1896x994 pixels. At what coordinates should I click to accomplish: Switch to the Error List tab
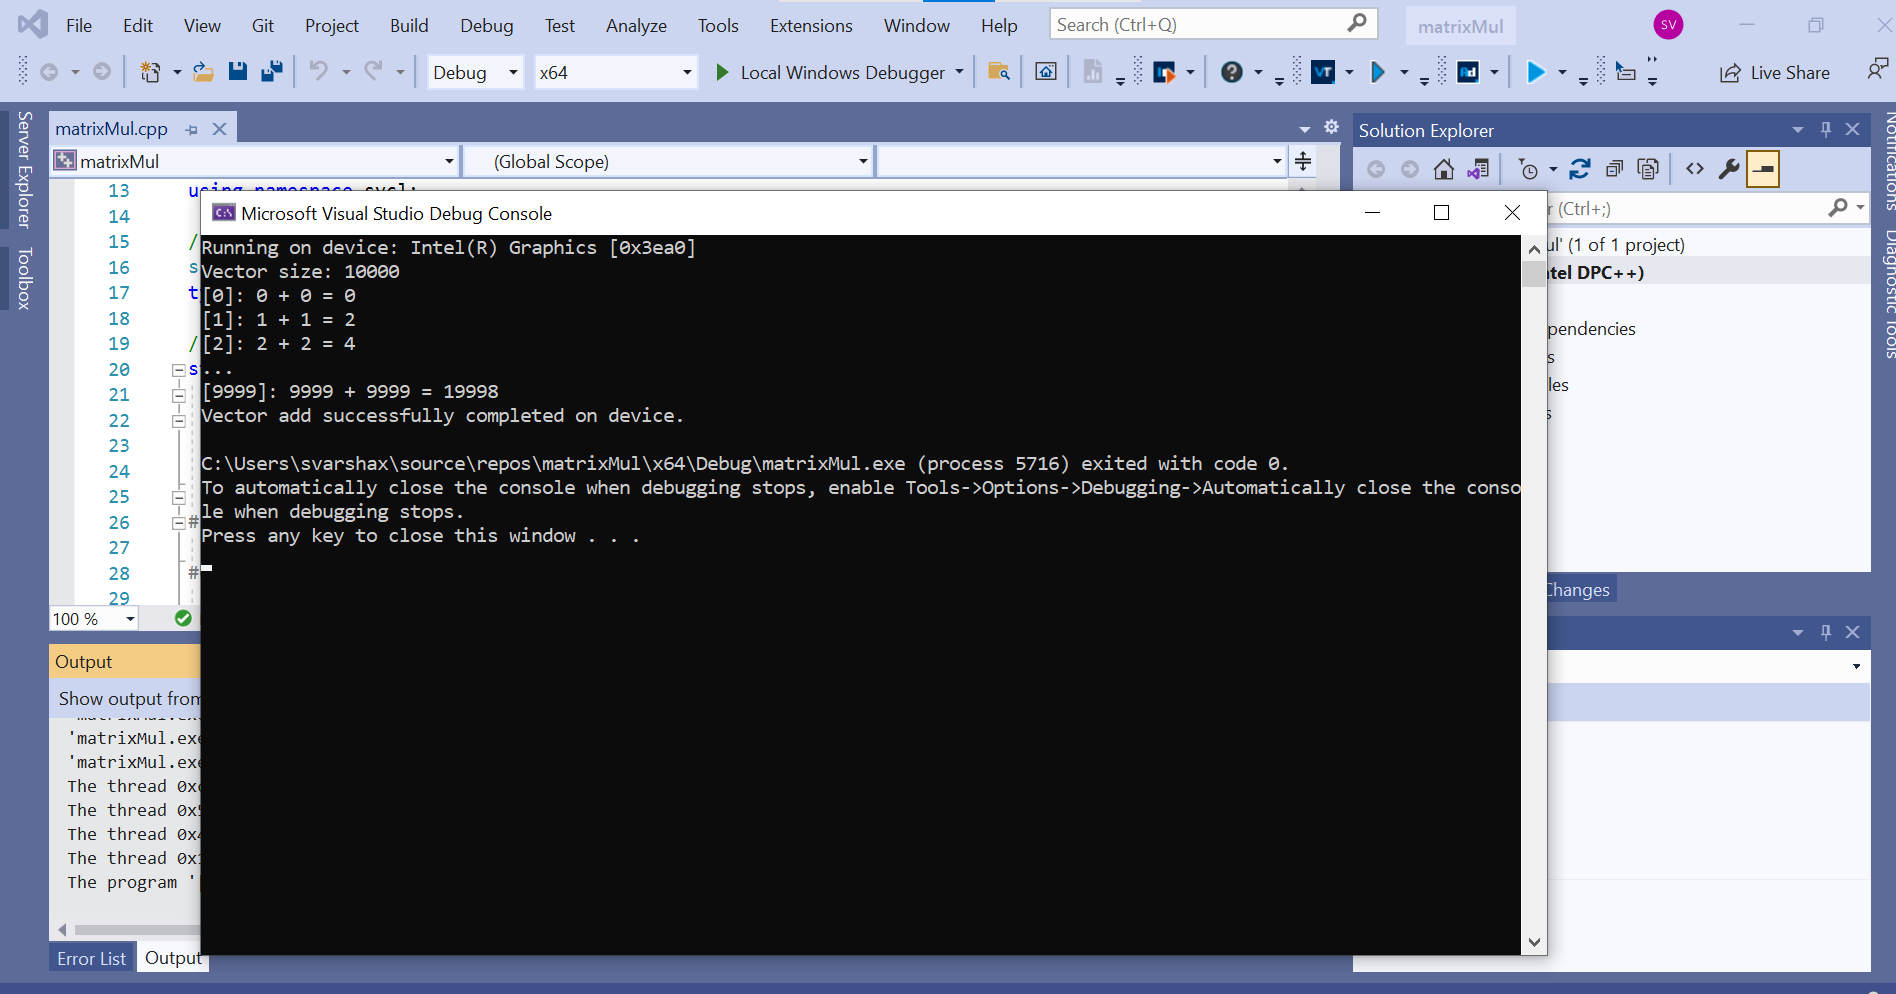click(91, 957)
